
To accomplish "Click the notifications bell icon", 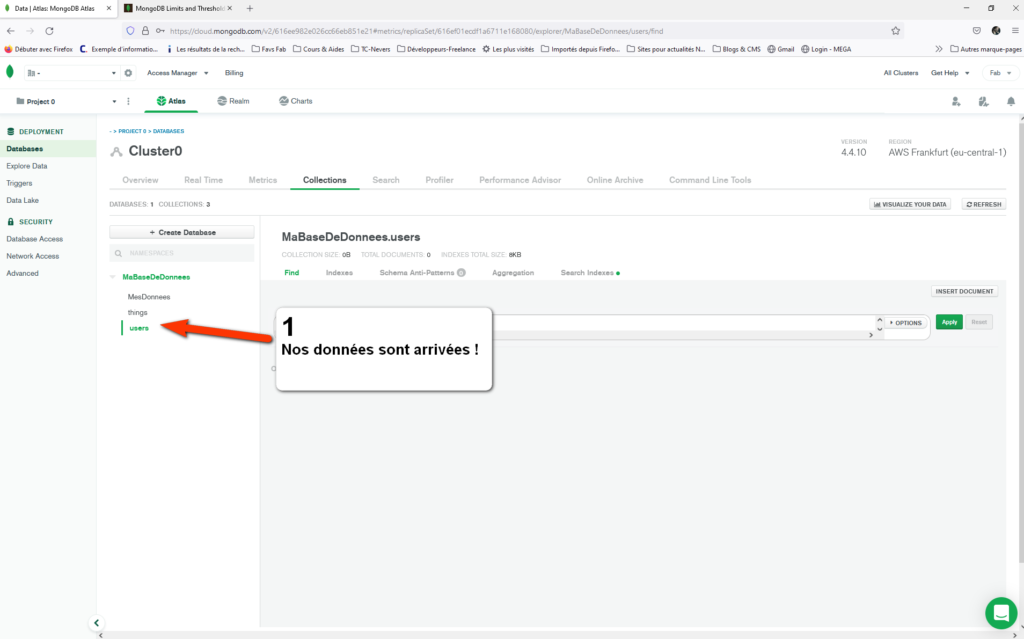I will click(1011, 102).
